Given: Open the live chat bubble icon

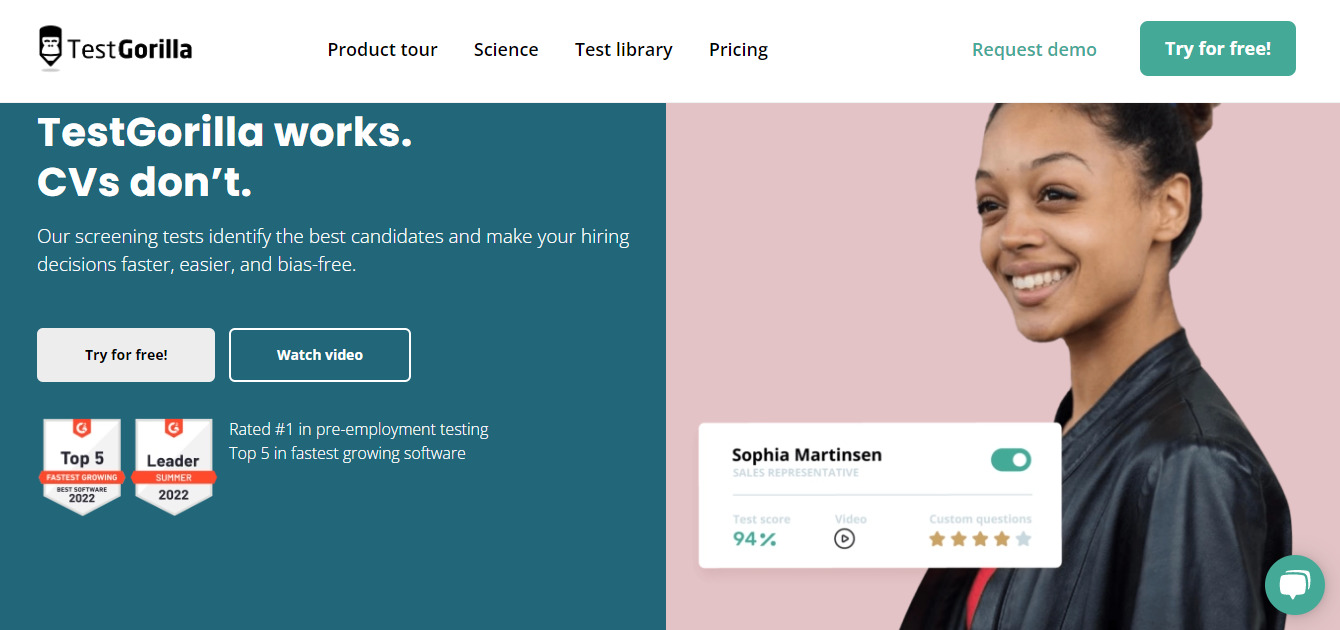Looking at the screenshot, I should click(1294, 584).
